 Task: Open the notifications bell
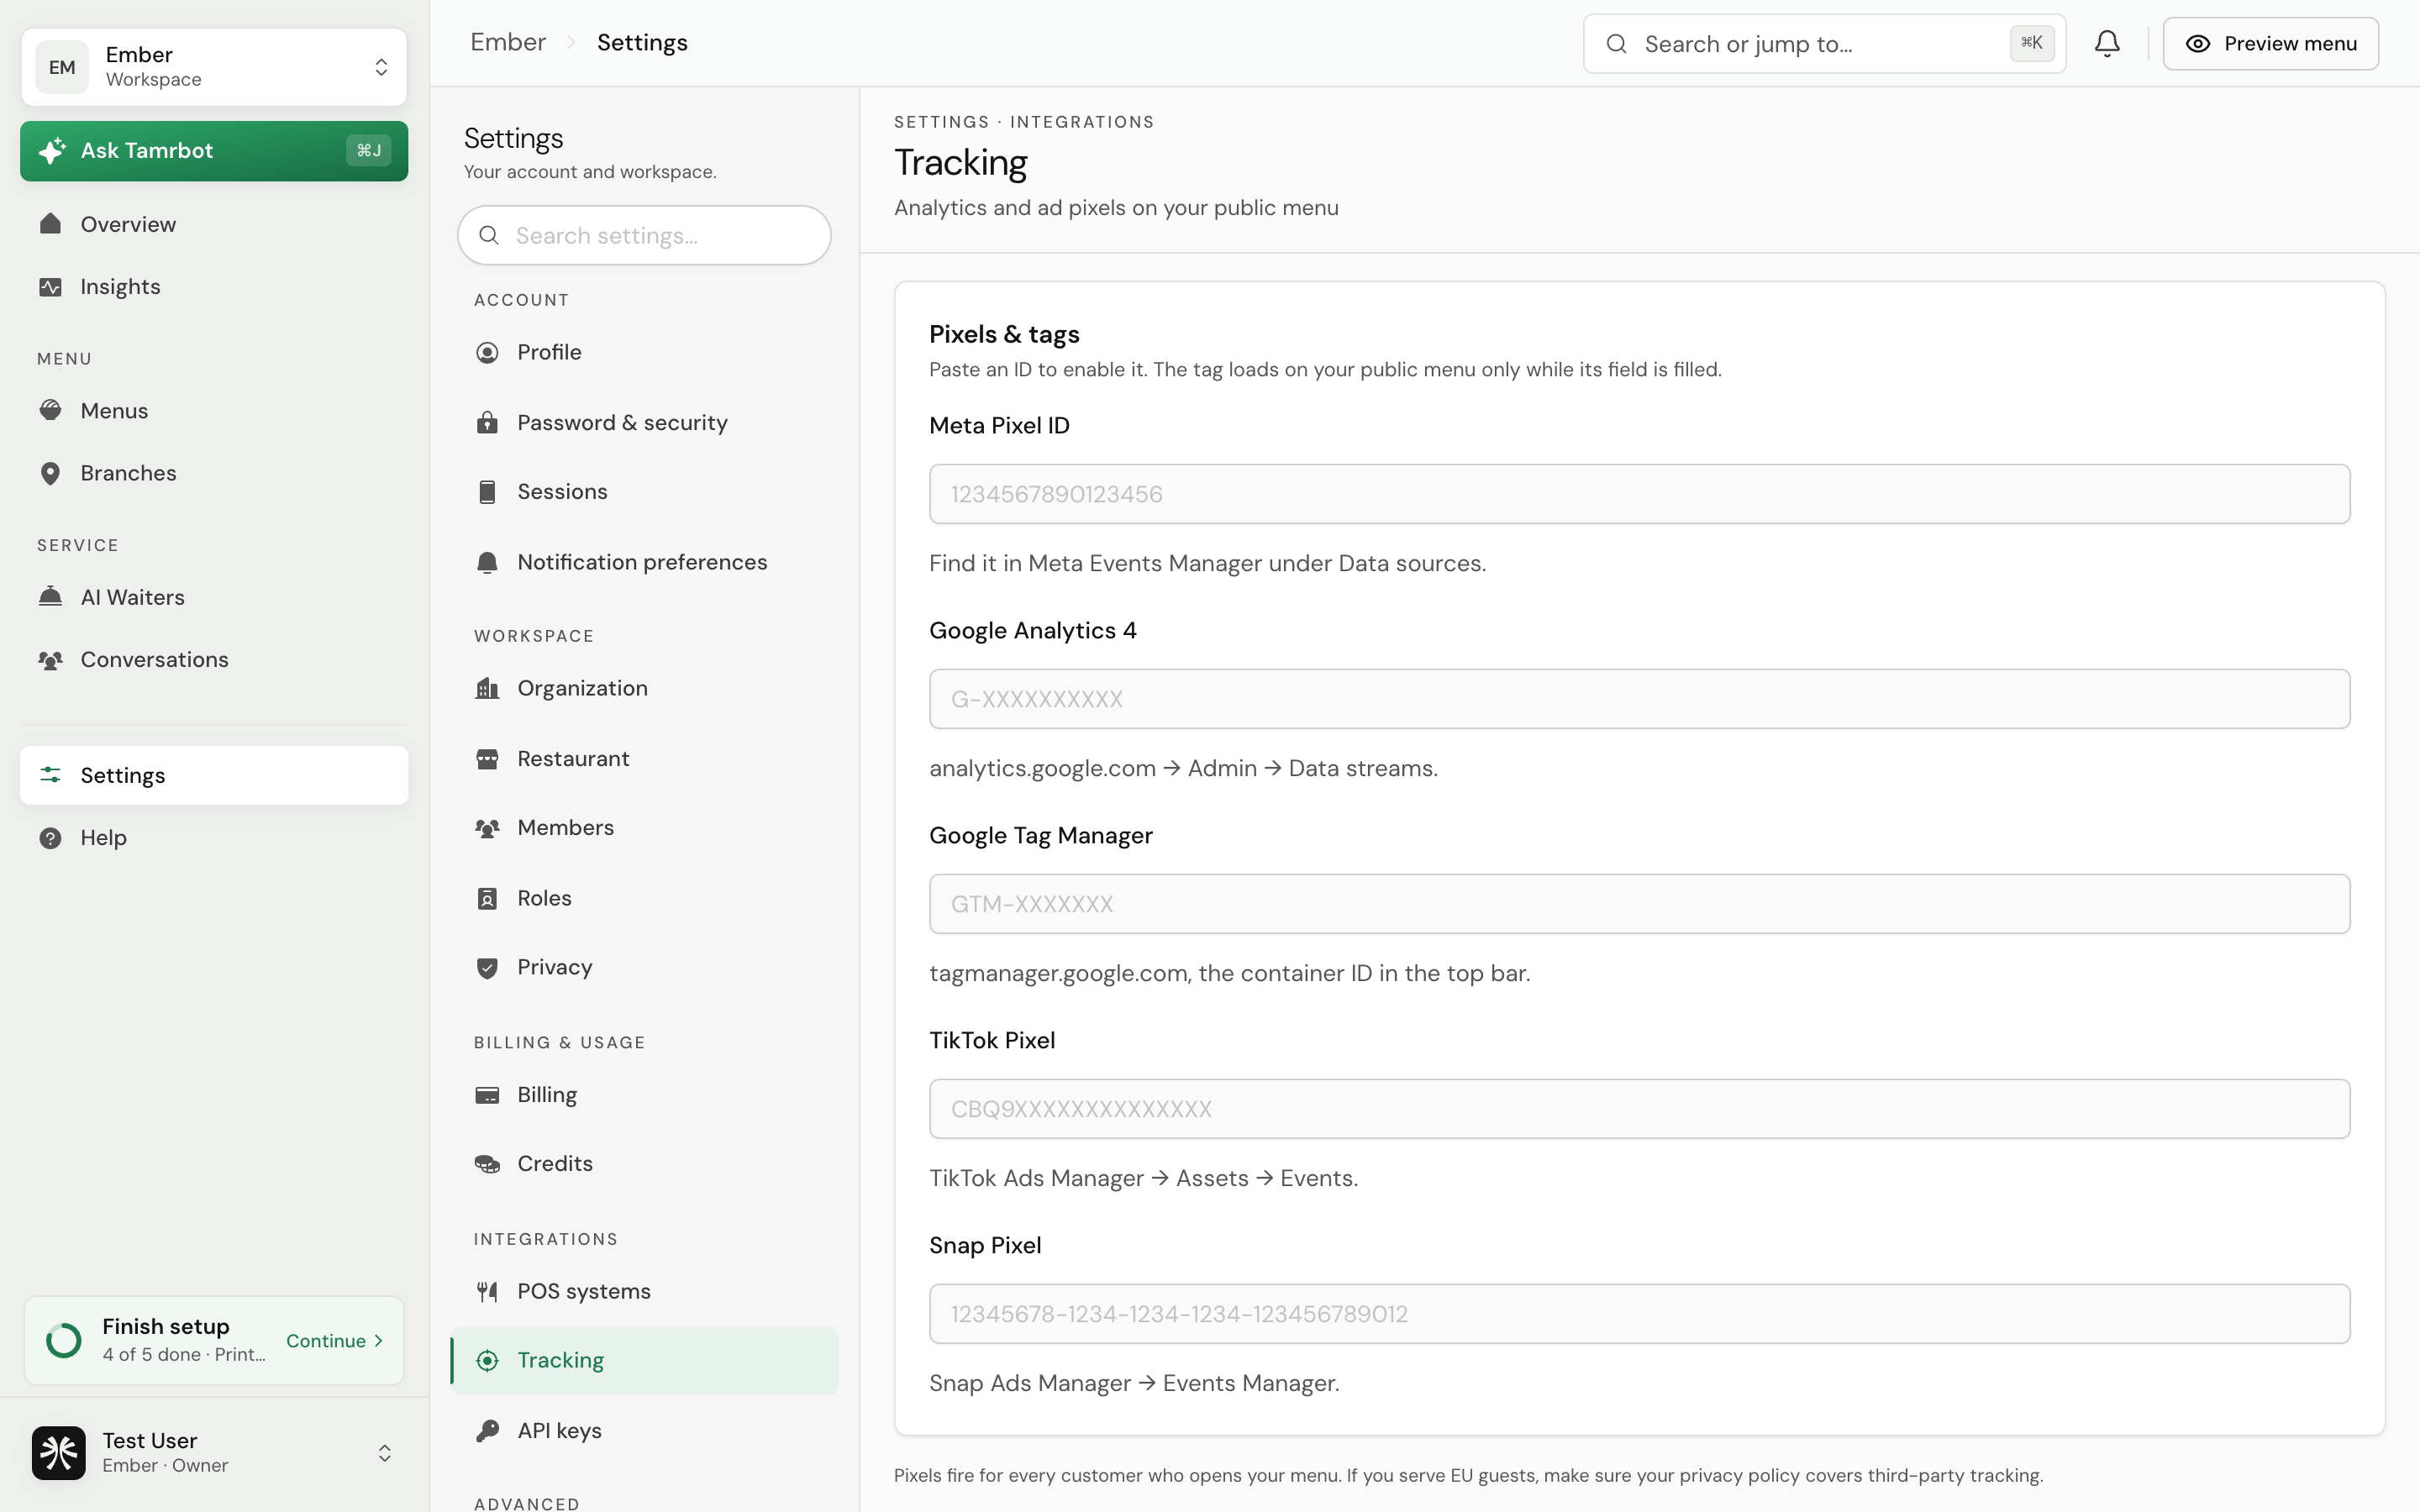tap(2107, 44)
